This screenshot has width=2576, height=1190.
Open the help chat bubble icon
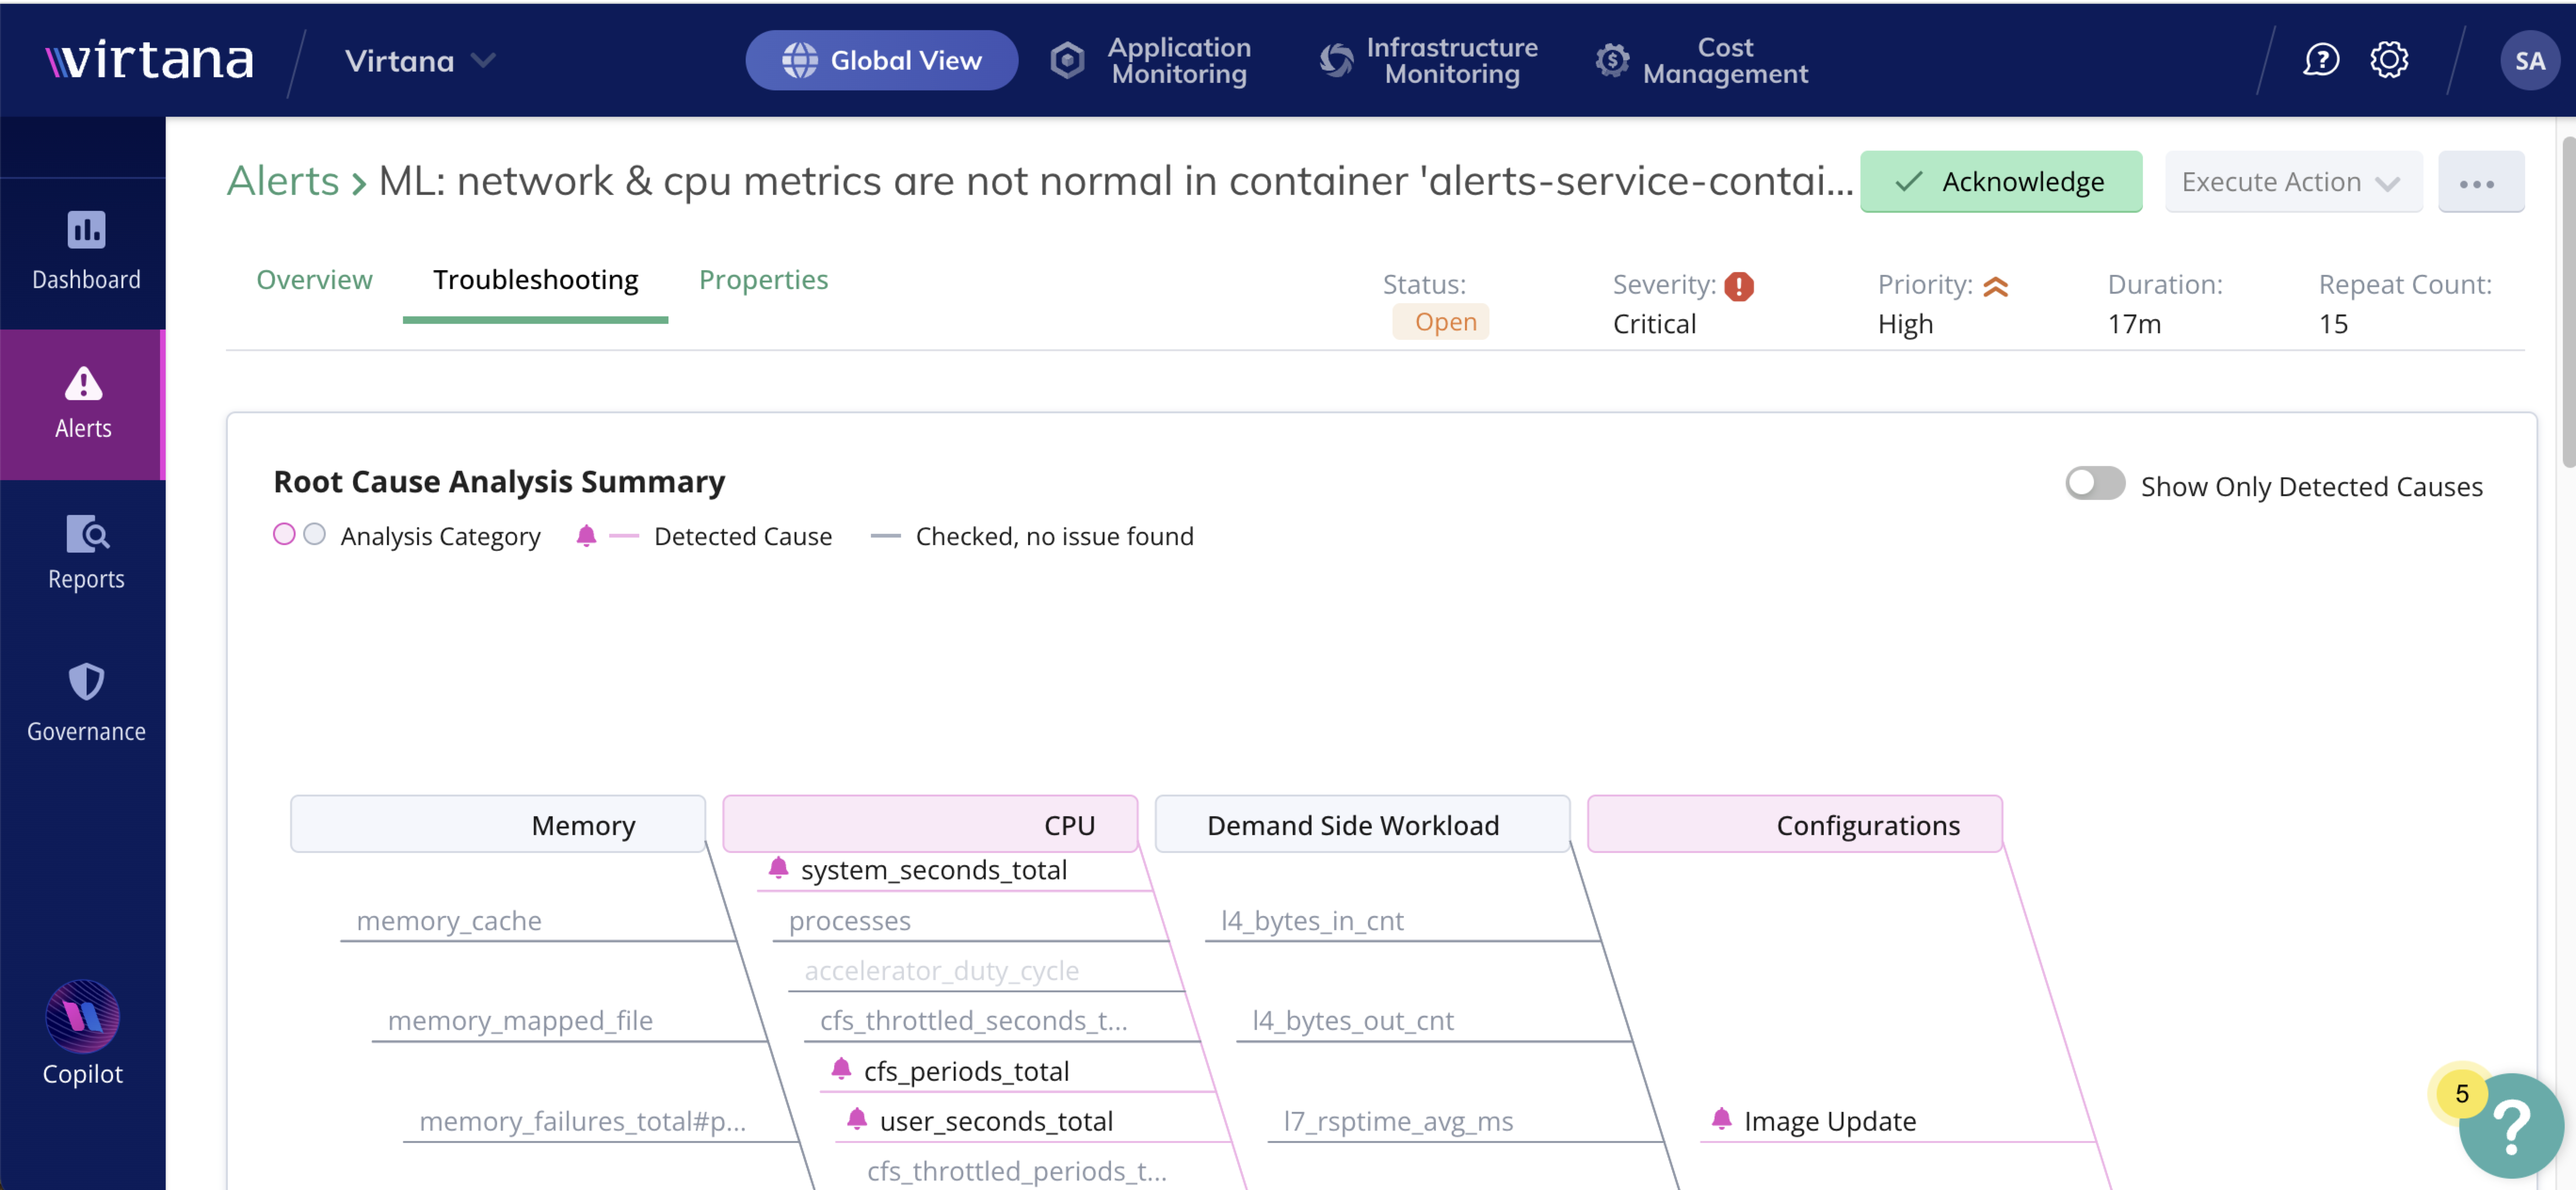2321,60
